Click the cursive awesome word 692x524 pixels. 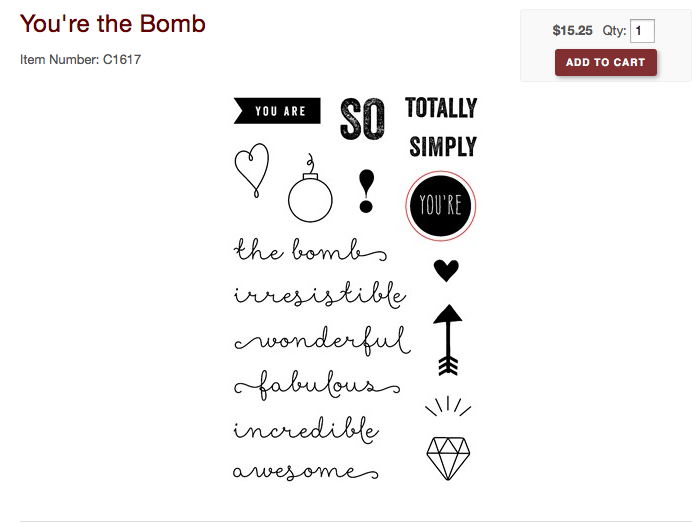click(x=305, y=471)
